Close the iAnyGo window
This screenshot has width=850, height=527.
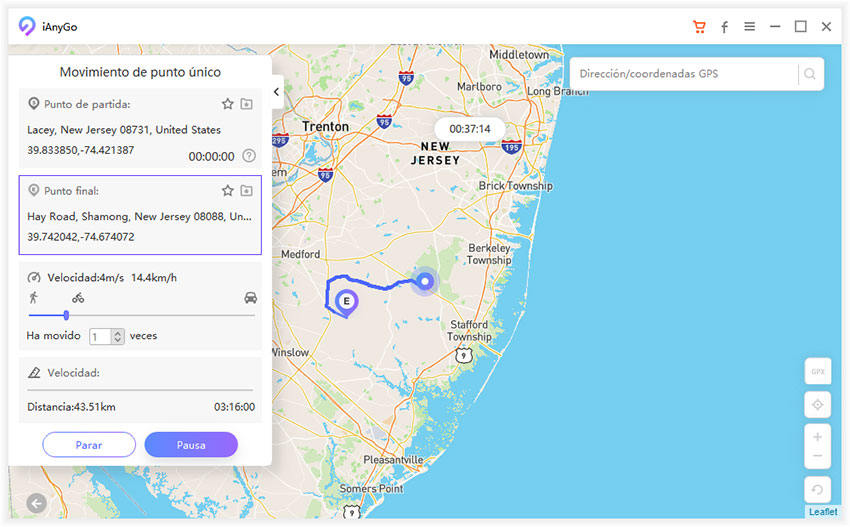(x=826, y=26)
